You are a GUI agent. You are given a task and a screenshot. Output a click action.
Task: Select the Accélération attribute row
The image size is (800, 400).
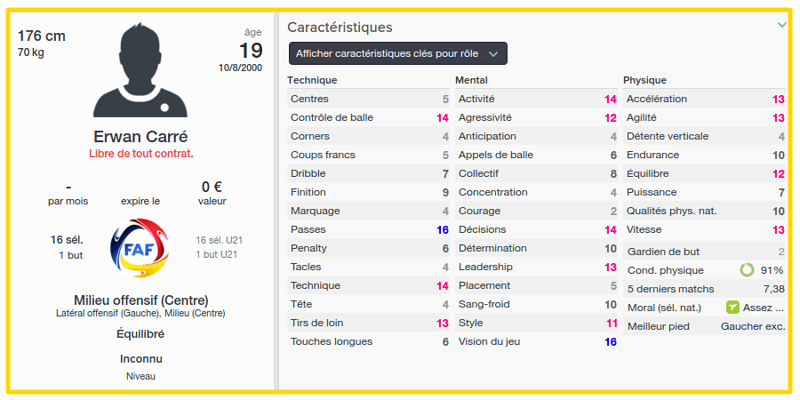(705, 99)
